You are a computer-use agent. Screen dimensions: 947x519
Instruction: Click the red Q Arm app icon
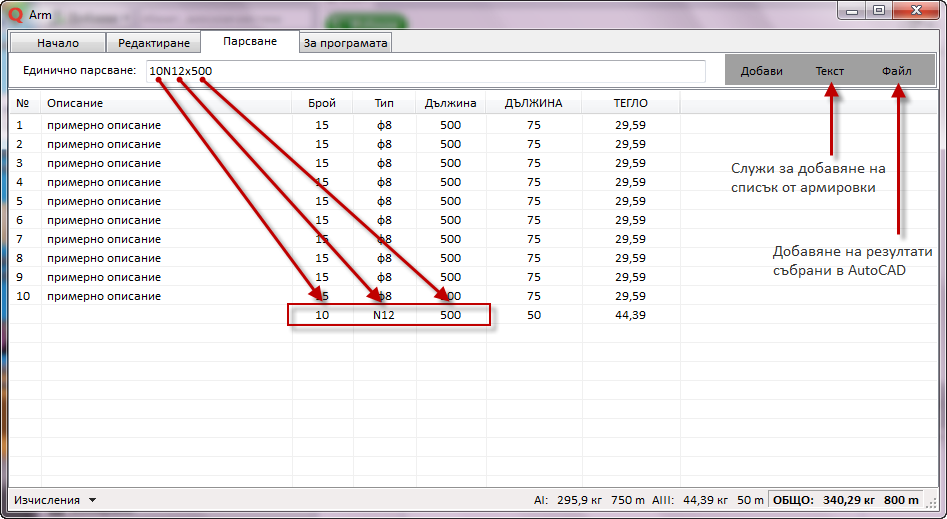tap(15, 14)
